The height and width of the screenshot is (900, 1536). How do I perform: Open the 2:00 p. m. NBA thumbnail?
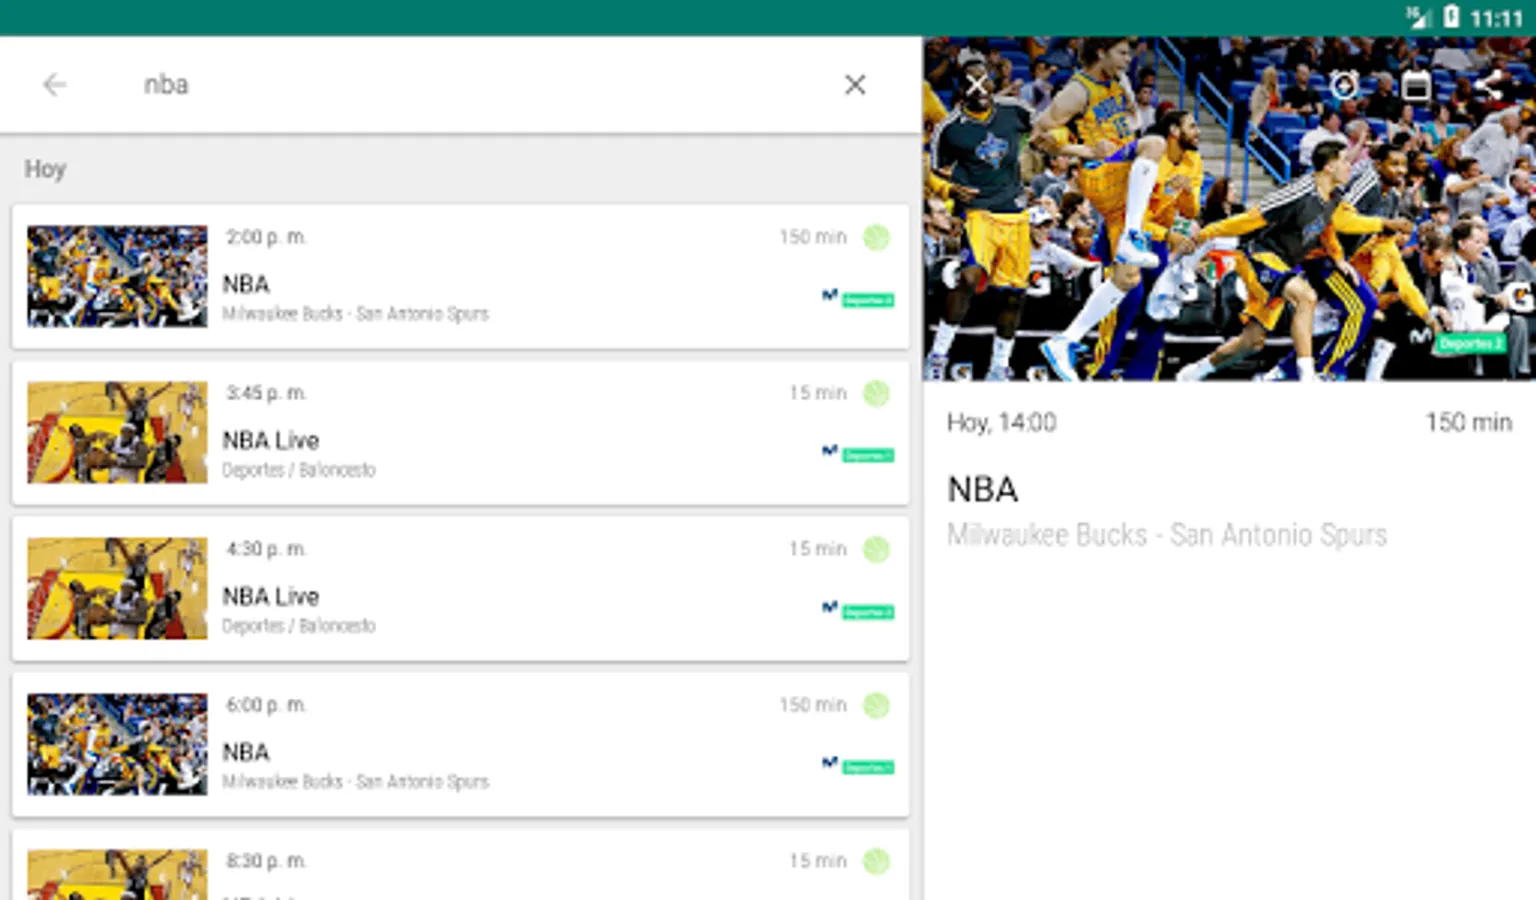[117, 276]
